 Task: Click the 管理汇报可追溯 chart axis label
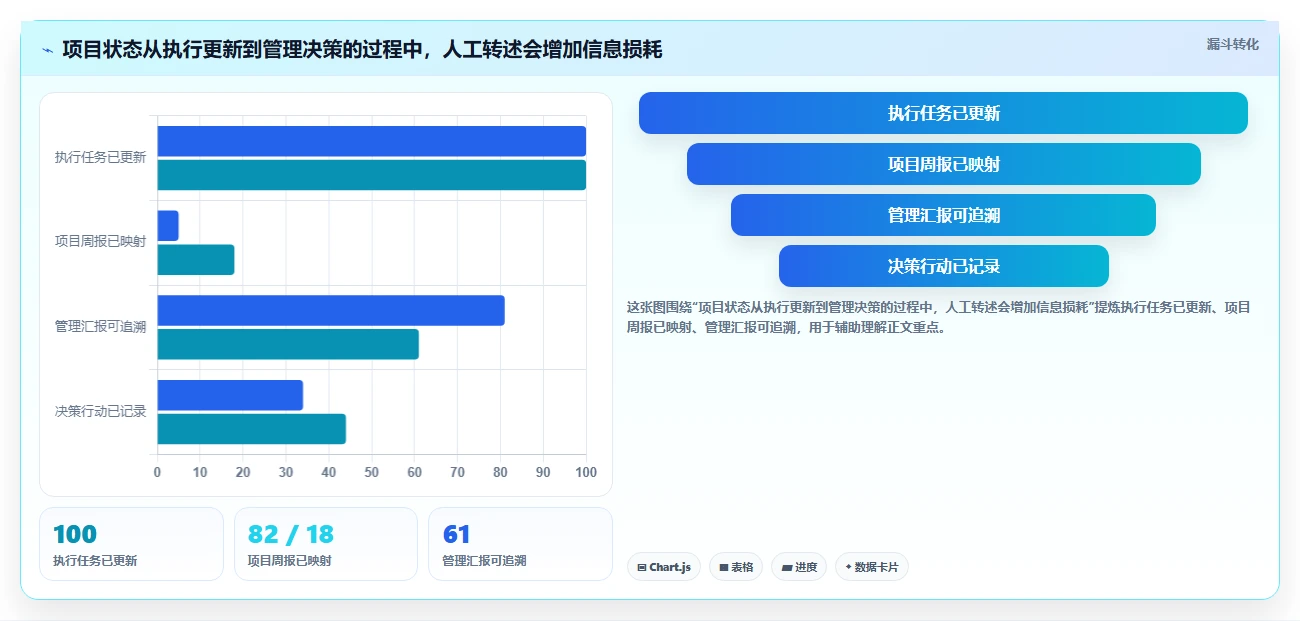[x=100, y=327]
